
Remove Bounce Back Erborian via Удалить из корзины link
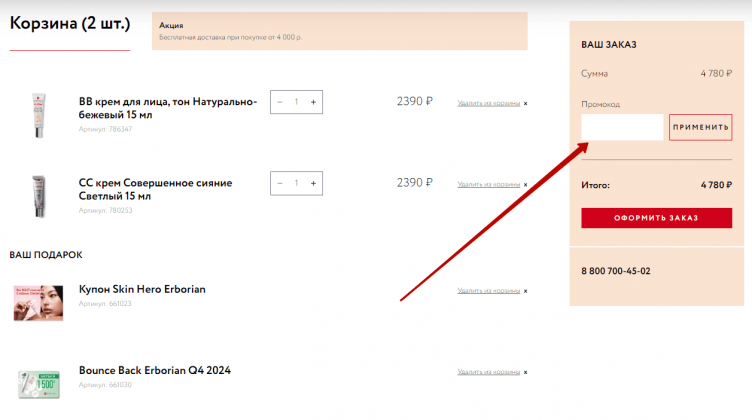click(x=488, y=372)
